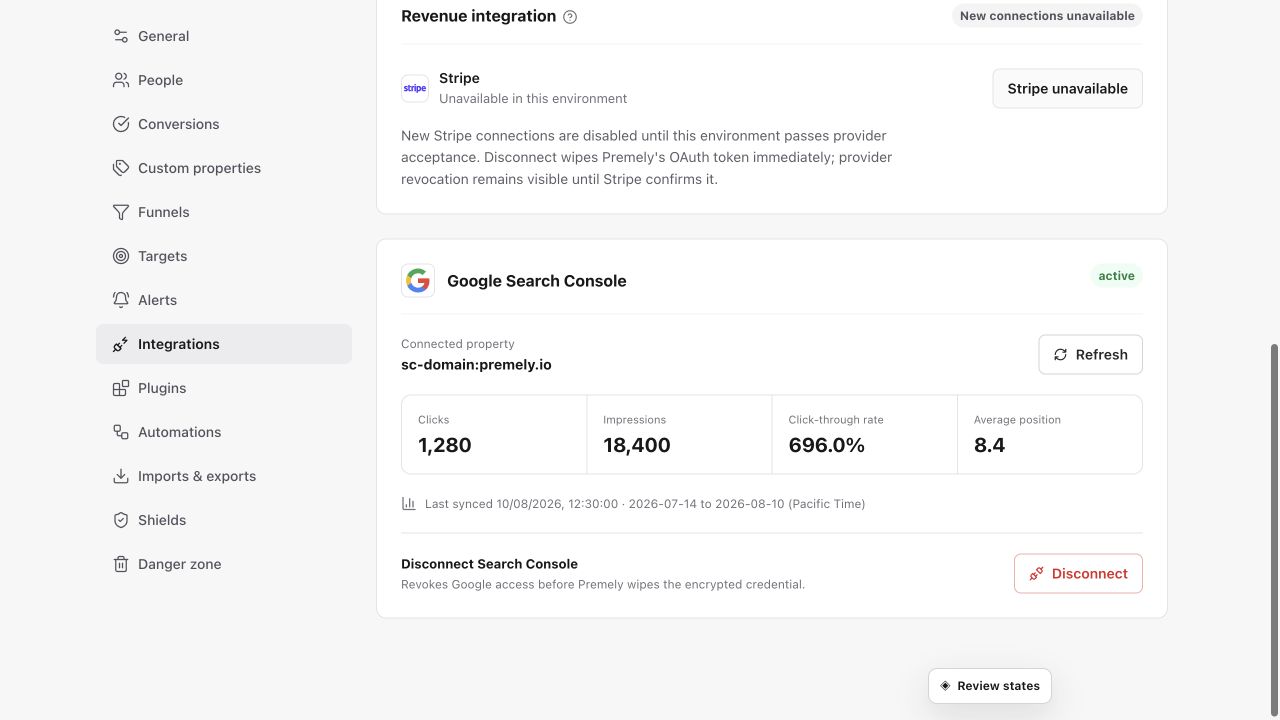Click the Revenue integration help icon
This screenshot has height=720, width=1280.
(x=570, y=17)
